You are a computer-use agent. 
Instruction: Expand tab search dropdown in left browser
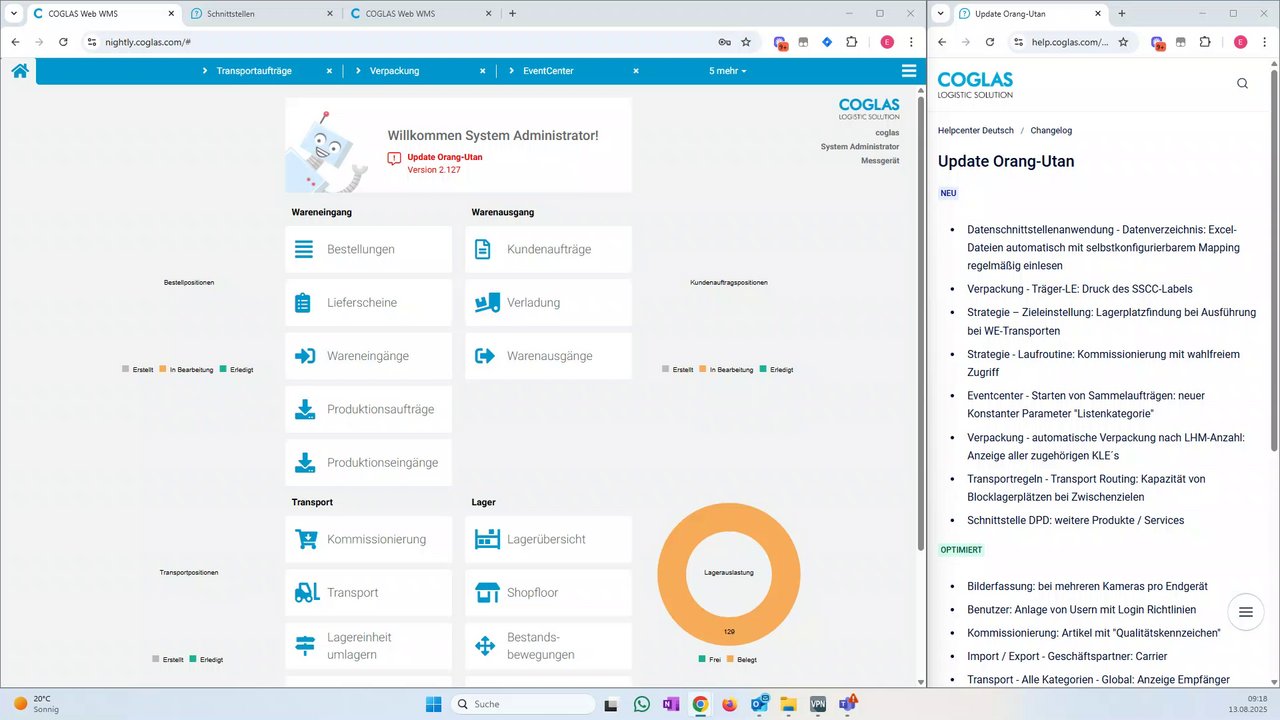point(14,13)
